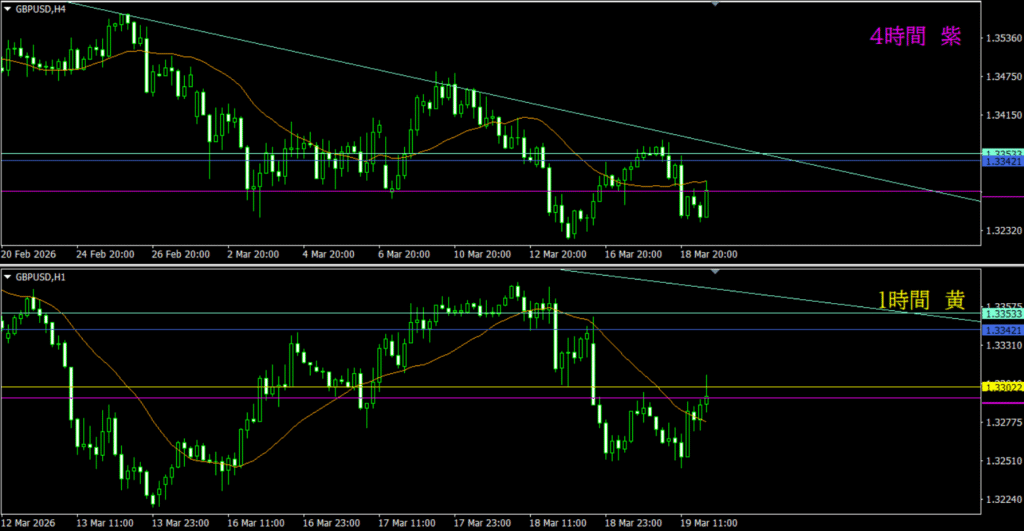Click the triangle icon beside GBPUSD,H4
Viewport: 1024px width, 531px height.
click(7, 8)
